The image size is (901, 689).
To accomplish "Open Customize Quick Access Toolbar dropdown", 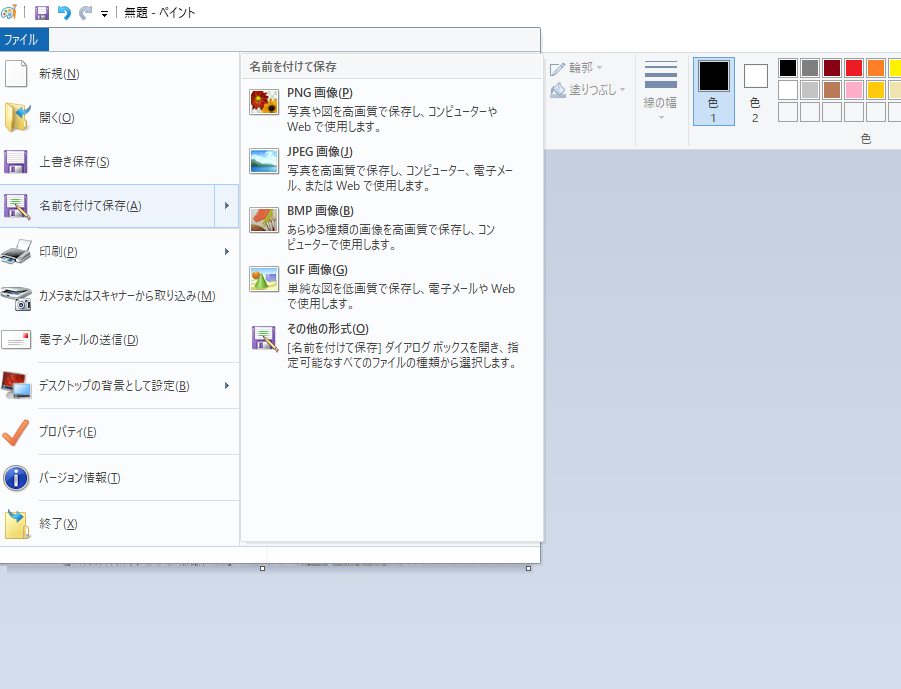I will coord(105,14).
